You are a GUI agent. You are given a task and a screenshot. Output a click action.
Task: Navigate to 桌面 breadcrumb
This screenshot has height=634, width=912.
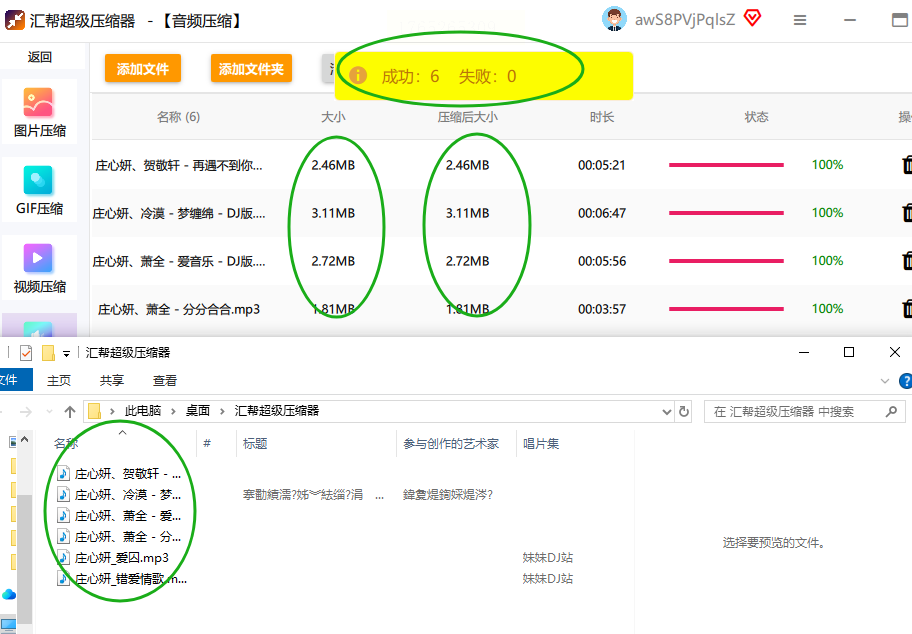pyautogui.click(x=198, y=411)
